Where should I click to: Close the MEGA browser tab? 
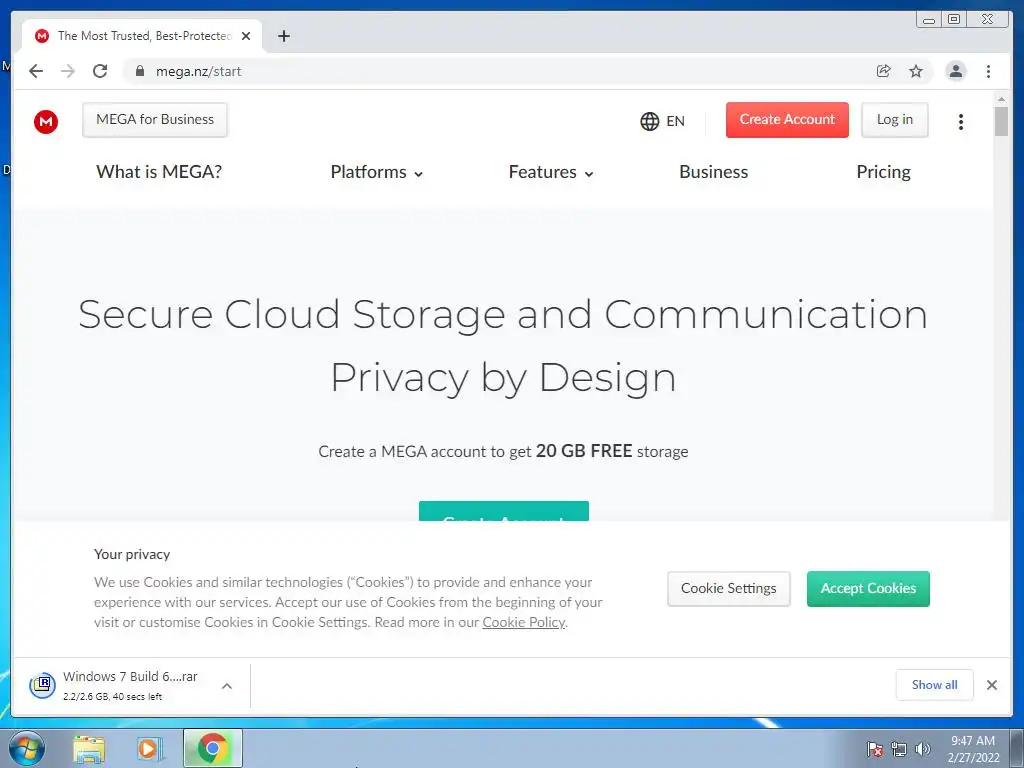(x=246, y=36)
